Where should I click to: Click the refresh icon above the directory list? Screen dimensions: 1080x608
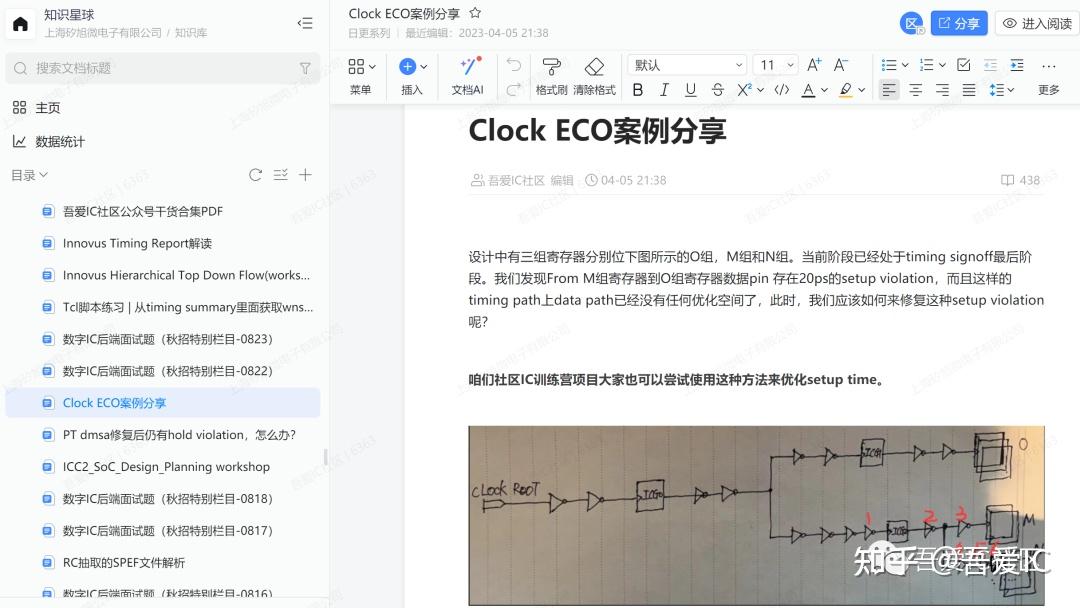256,174
